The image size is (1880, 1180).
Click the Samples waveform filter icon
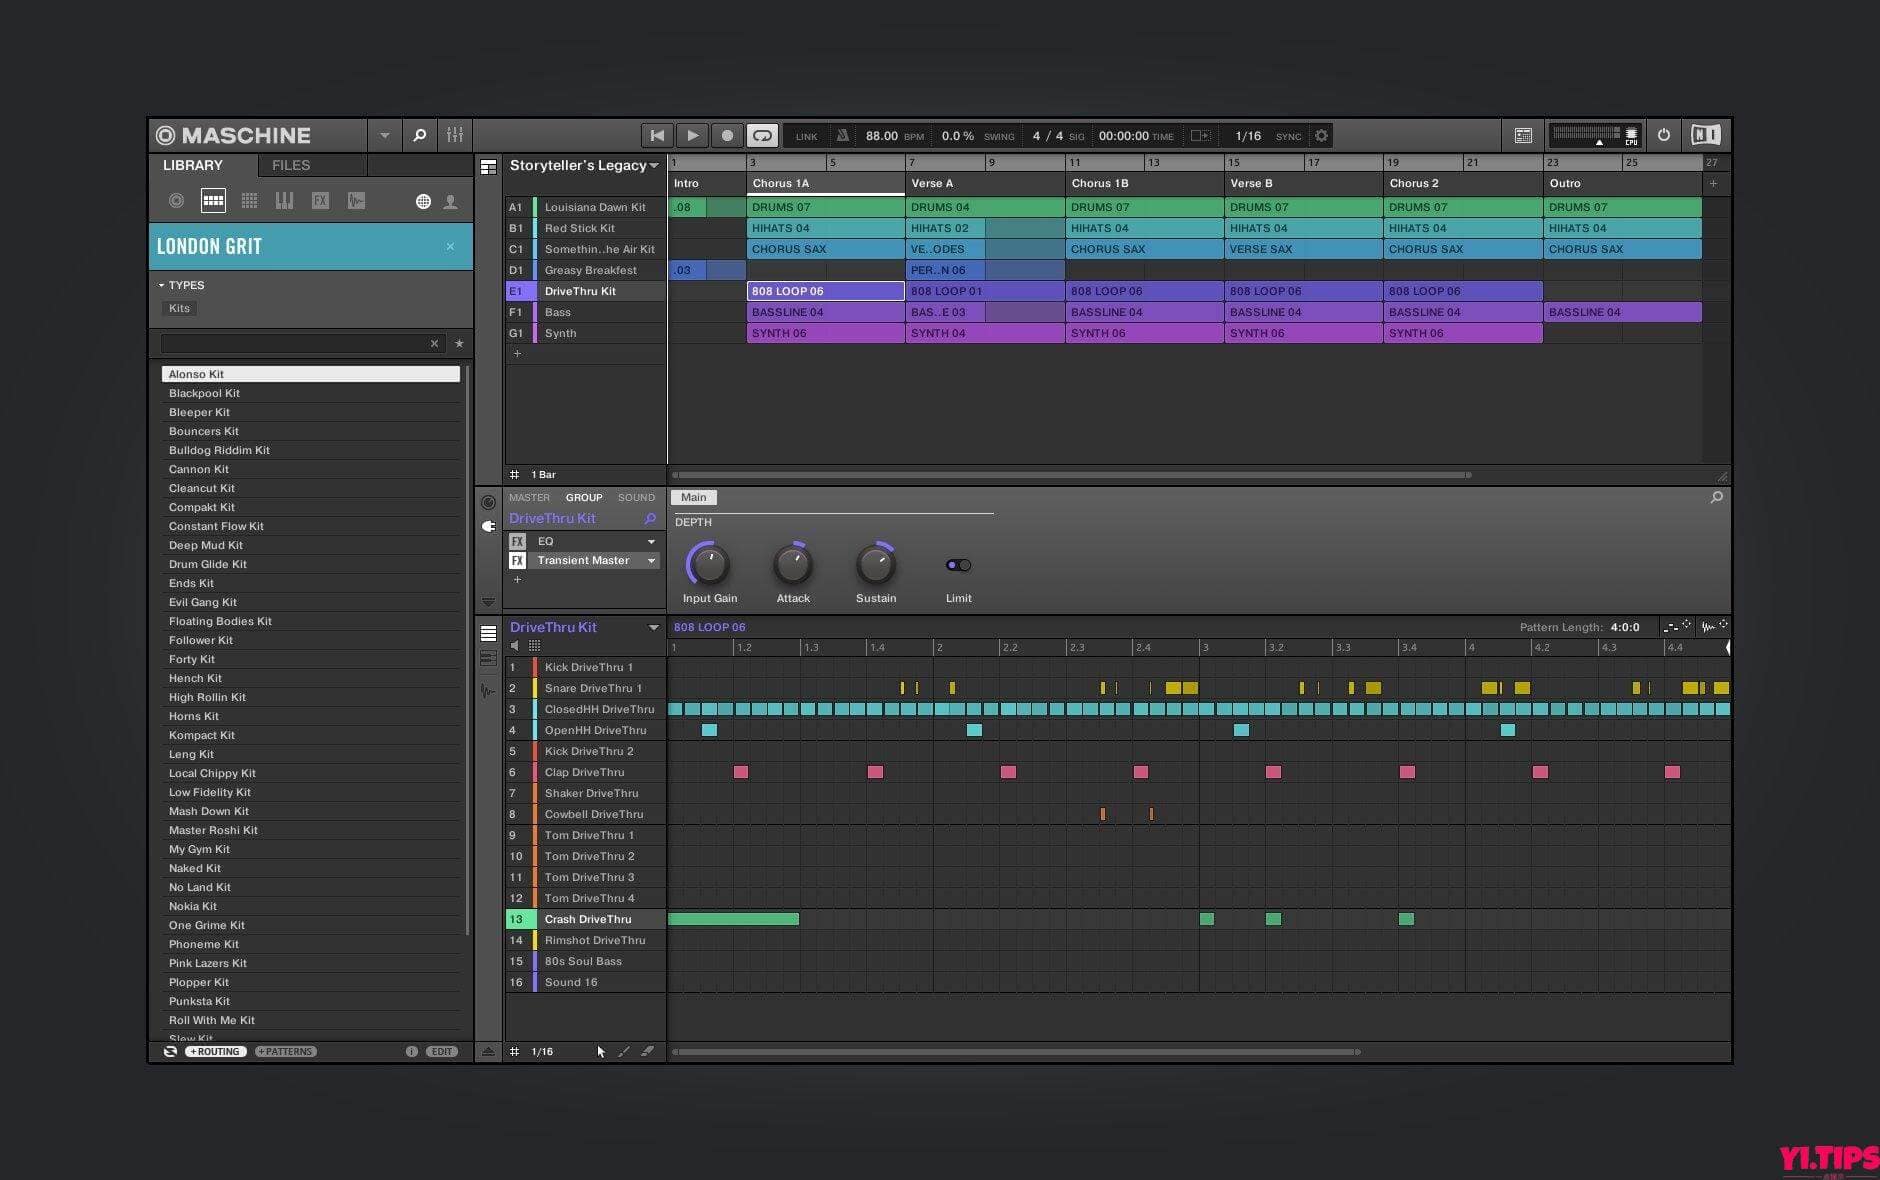356,201
